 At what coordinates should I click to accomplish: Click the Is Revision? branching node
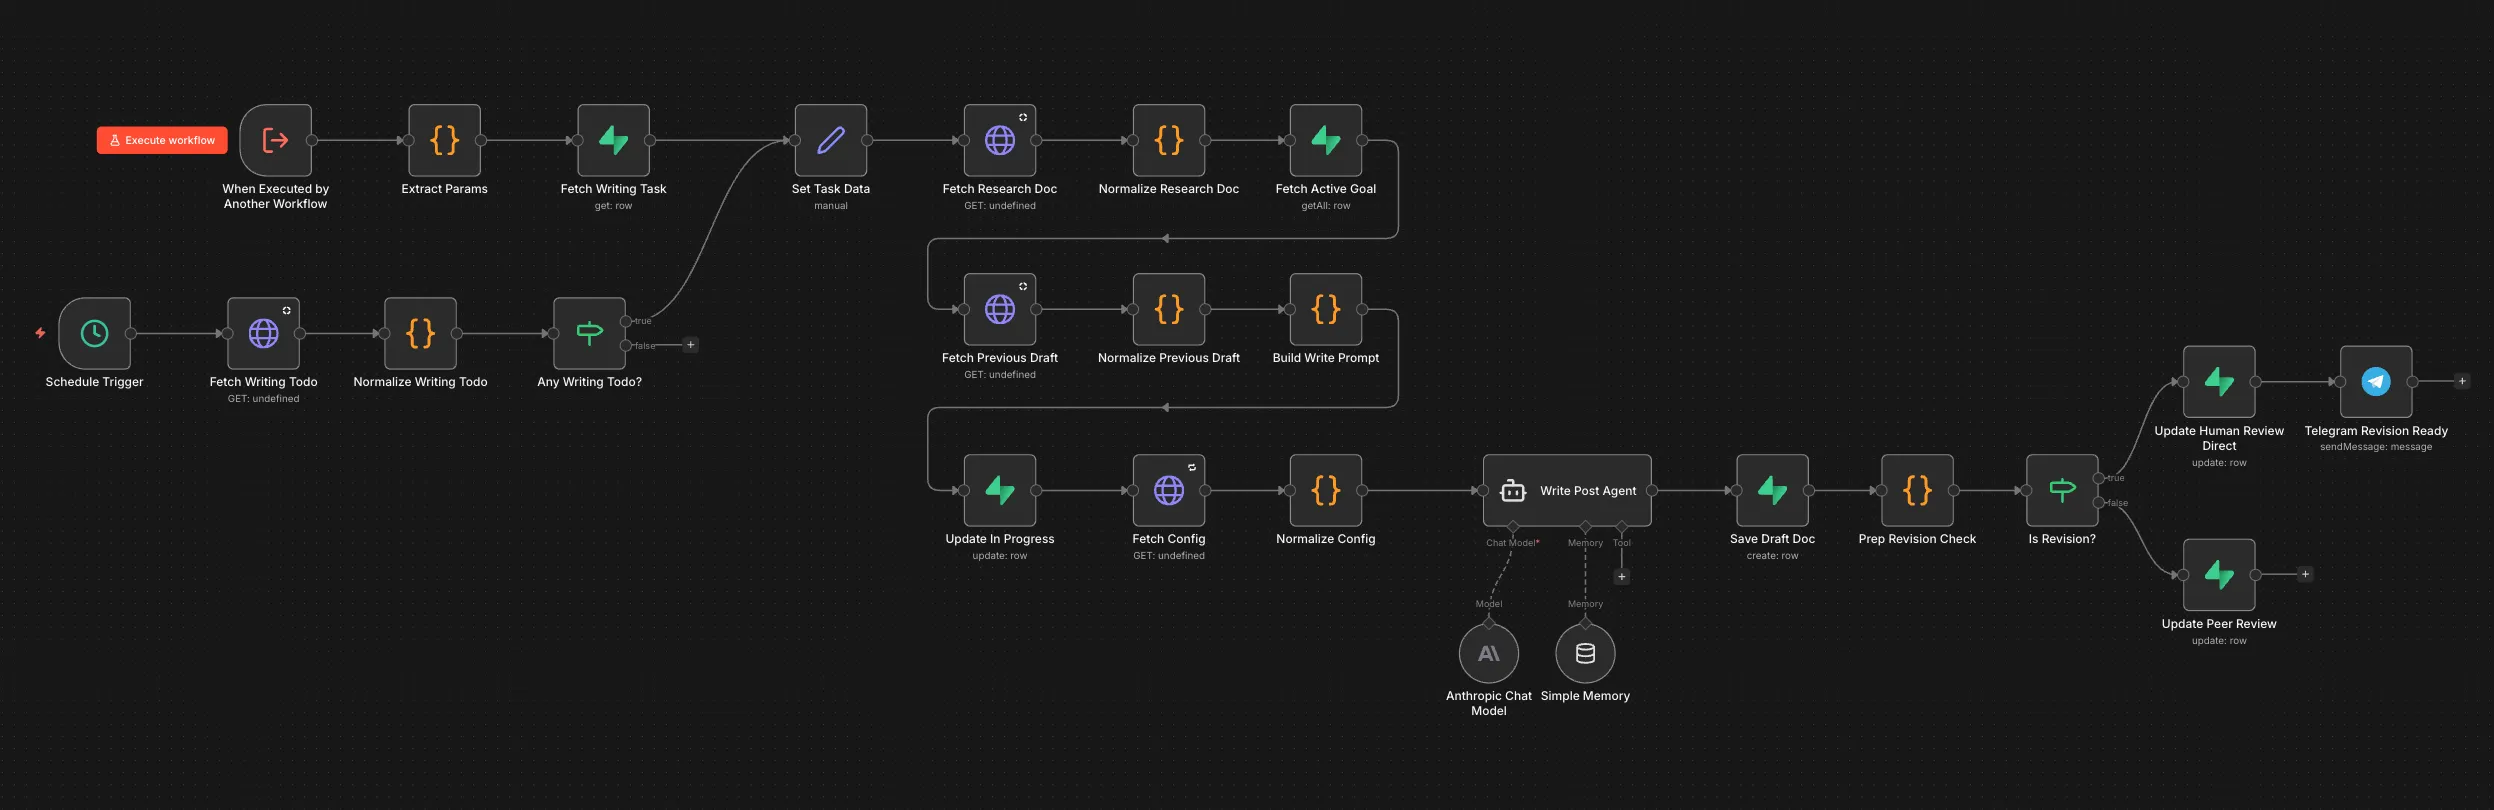tap(2061, 491)
